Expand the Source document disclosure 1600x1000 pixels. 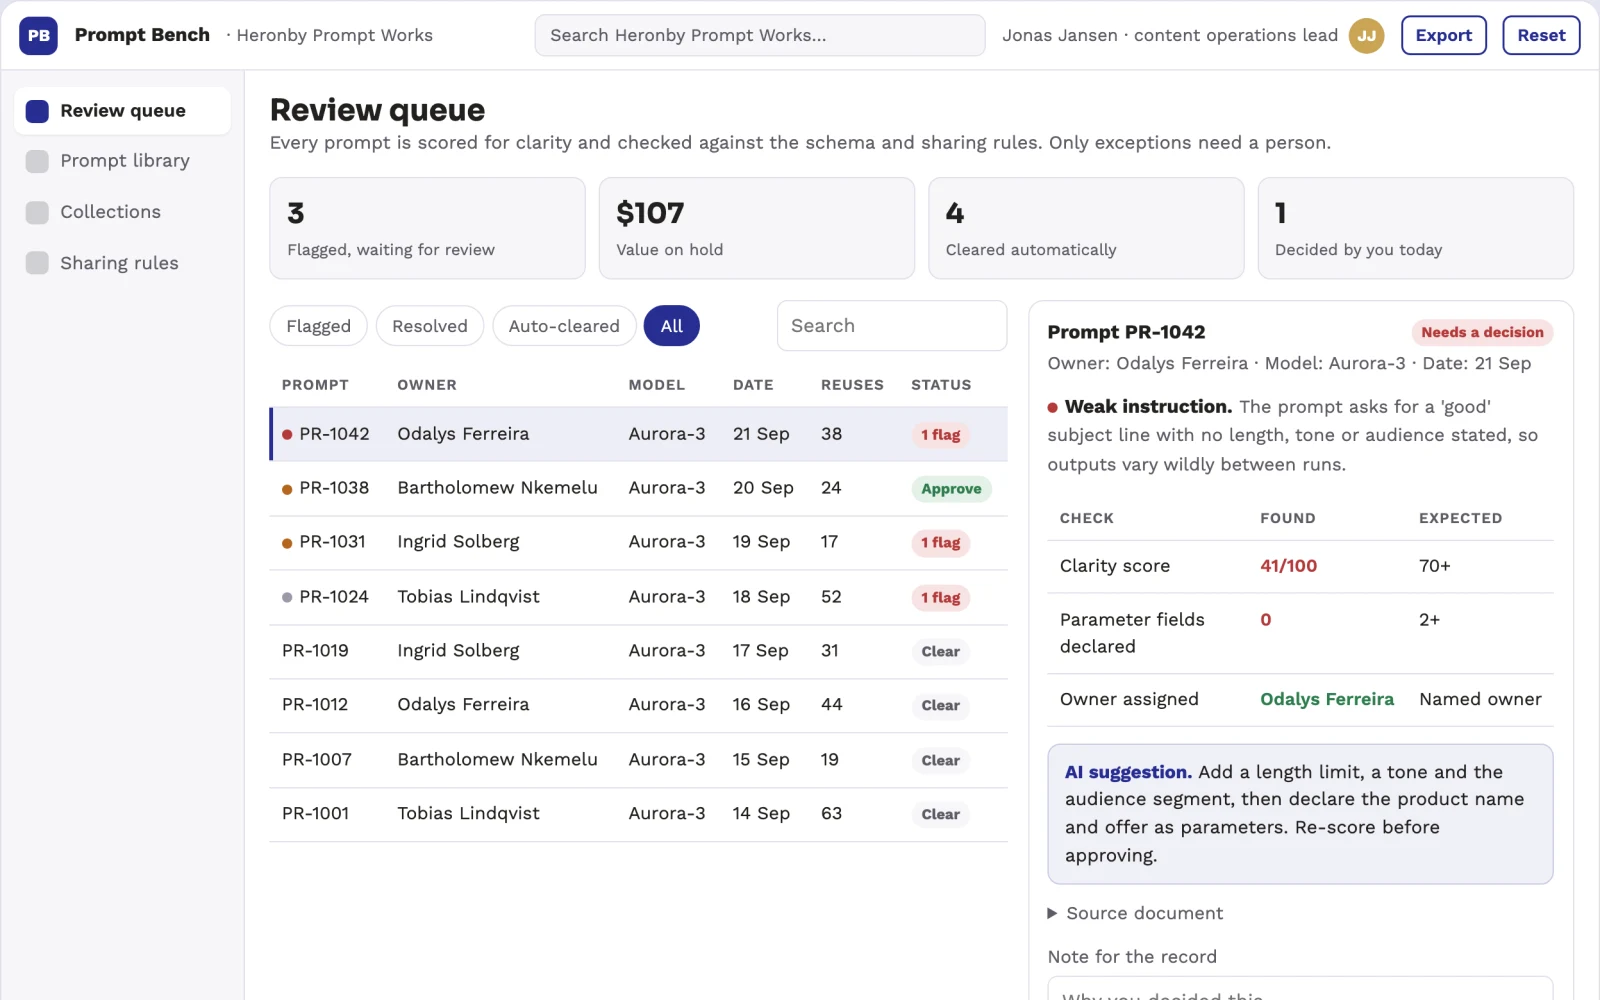(1135, 913)
